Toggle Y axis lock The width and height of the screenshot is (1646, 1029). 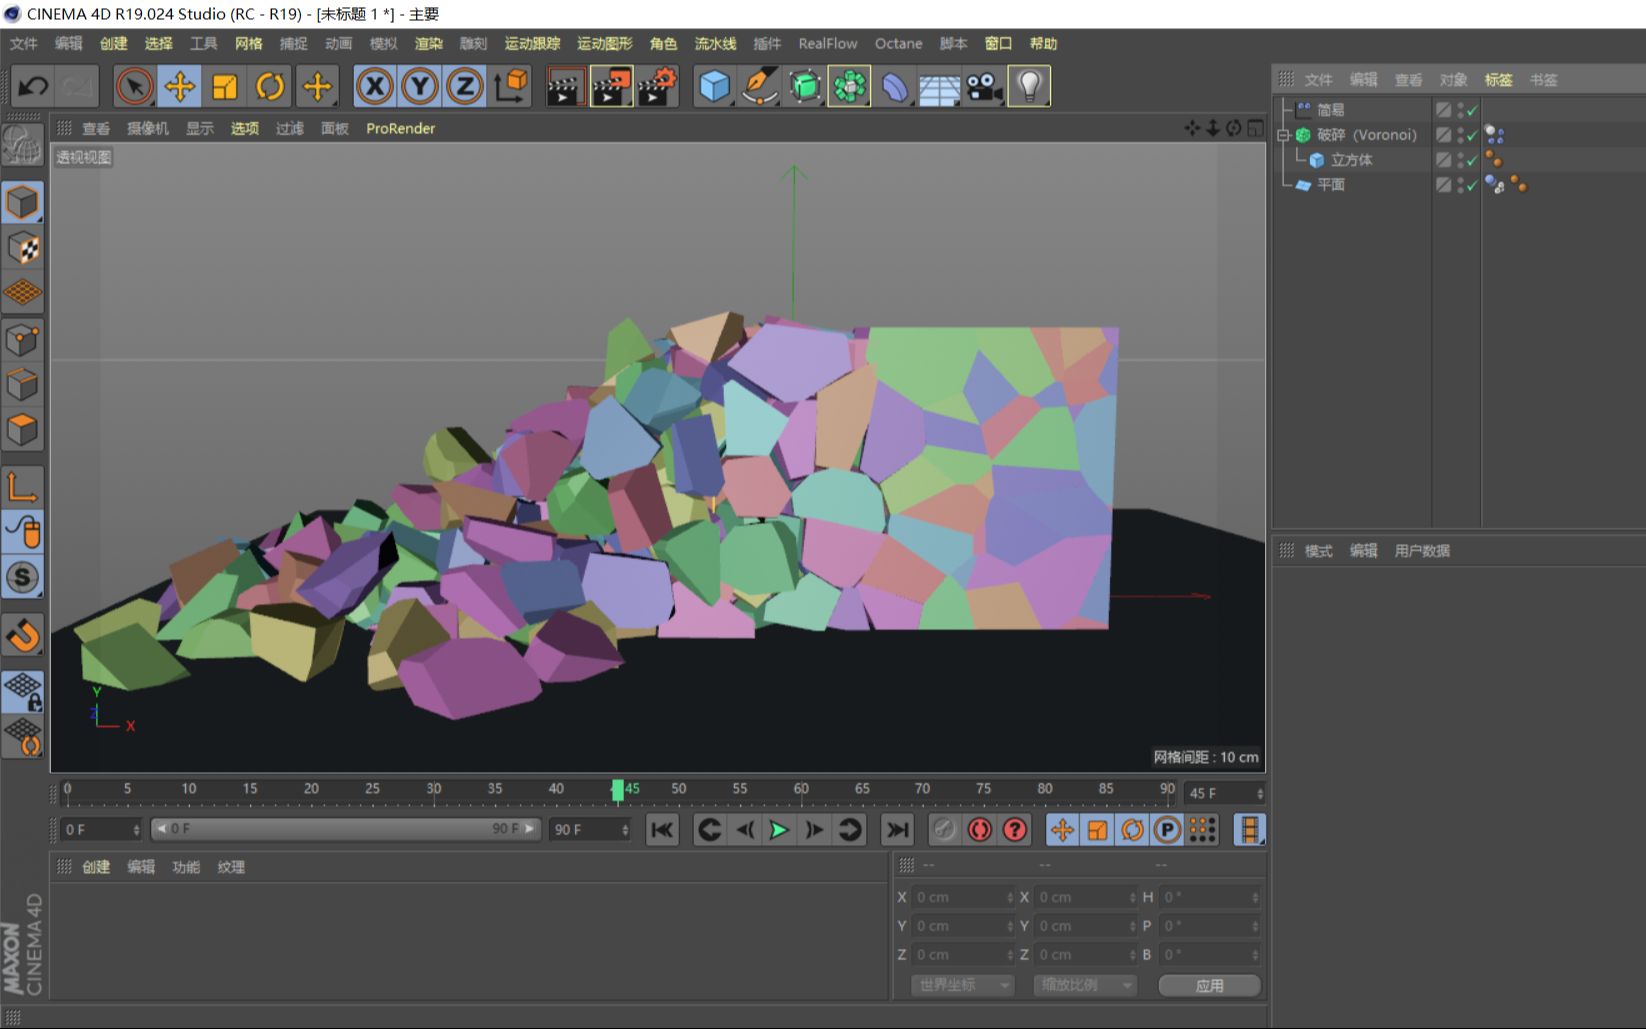[x=420, y=87]
